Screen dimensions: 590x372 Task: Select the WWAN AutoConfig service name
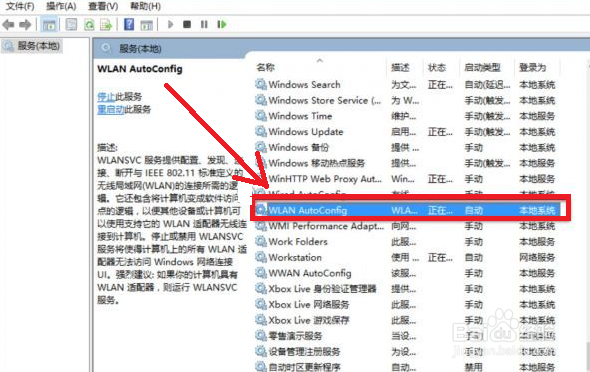pos(310,273)
